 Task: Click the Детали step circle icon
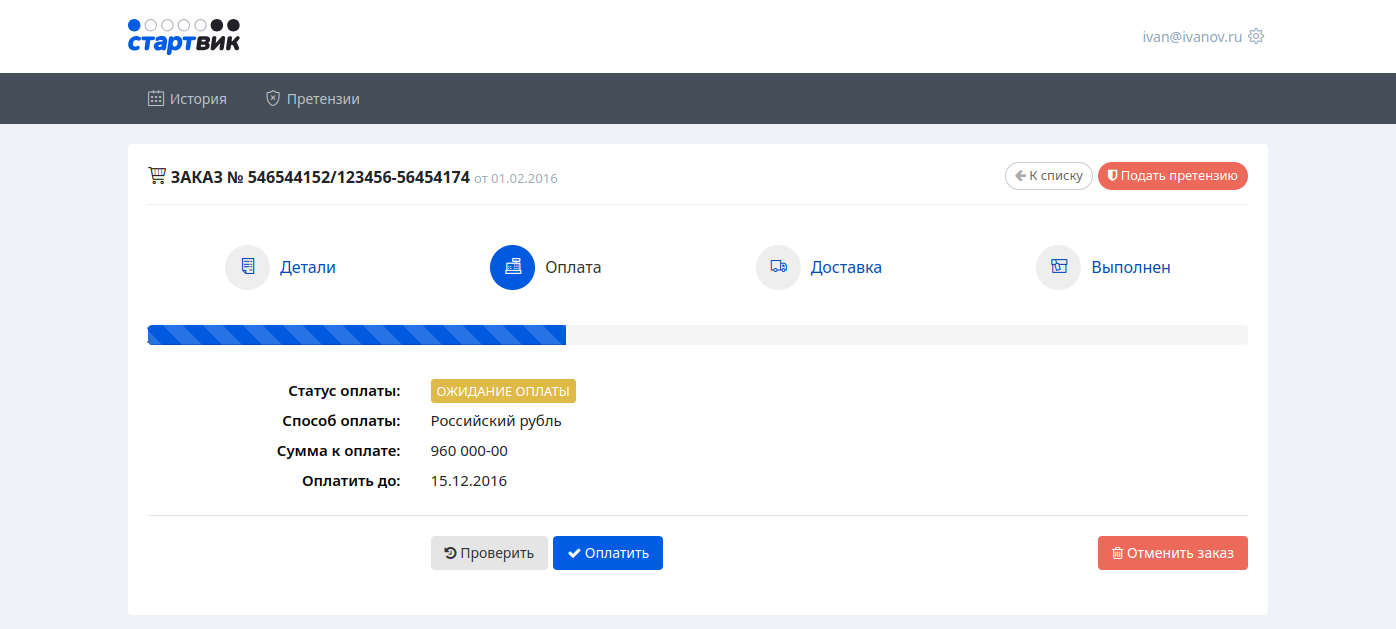pos(247,268)
